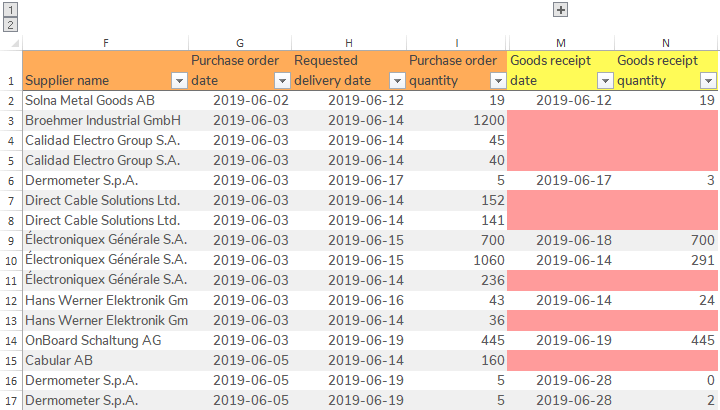Open the Goods receipt date filter dropdown
720x410 pixels.
604,80
